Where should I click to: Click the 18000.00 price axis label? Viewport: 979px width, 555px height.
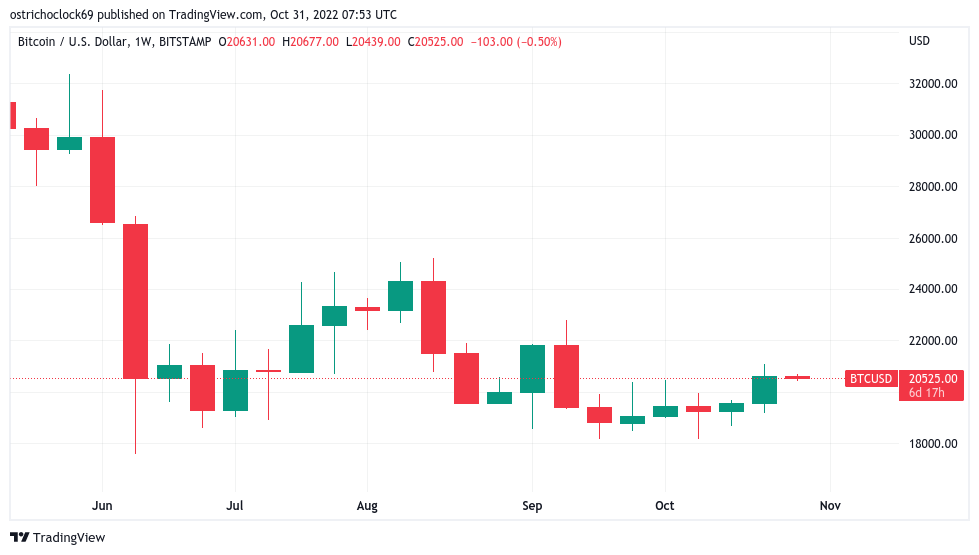click(933, 443)
